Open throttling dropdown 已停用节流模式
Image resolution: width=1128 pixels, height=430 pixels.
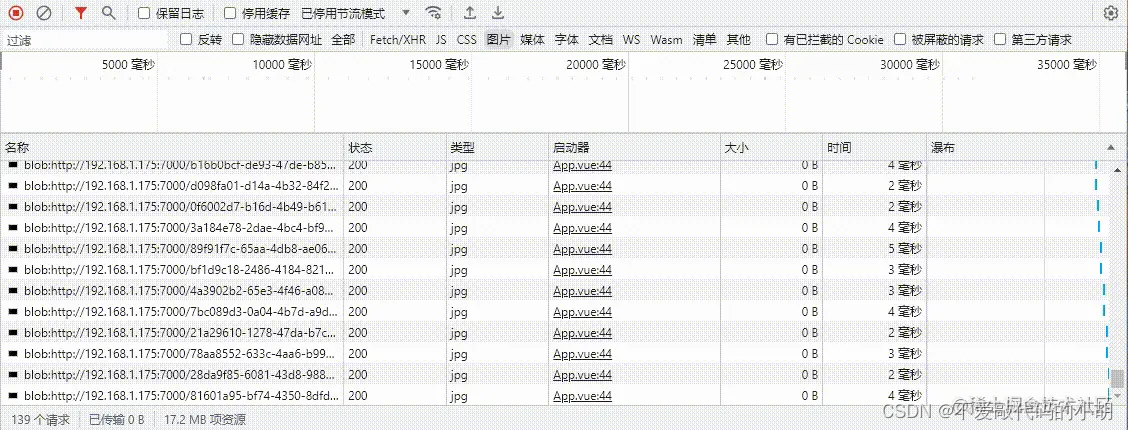point(355,13)
